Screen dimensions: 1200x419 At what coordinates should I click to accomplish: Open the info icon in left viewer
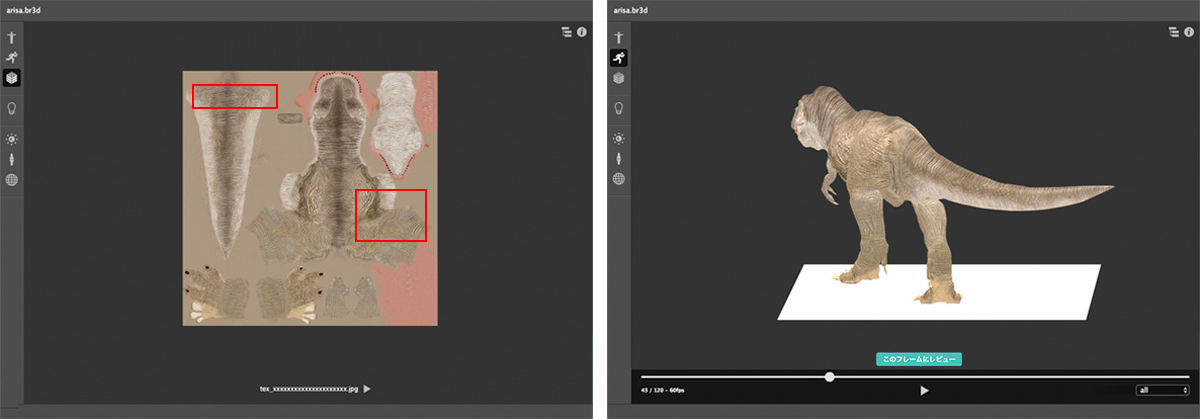pyautogui.click(x=582, y=32)
